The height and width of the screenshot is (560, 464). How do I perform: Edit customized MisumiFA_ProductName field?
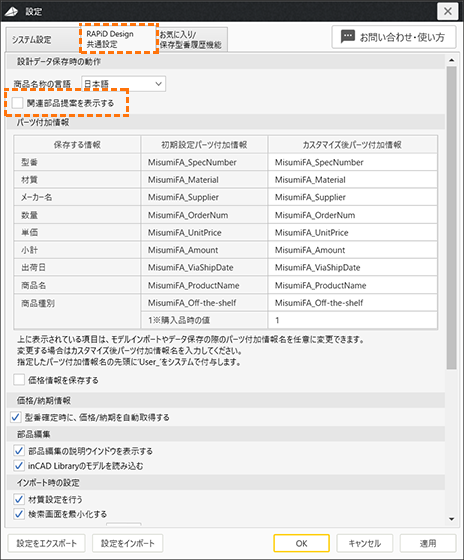click(x=353, y=285)
